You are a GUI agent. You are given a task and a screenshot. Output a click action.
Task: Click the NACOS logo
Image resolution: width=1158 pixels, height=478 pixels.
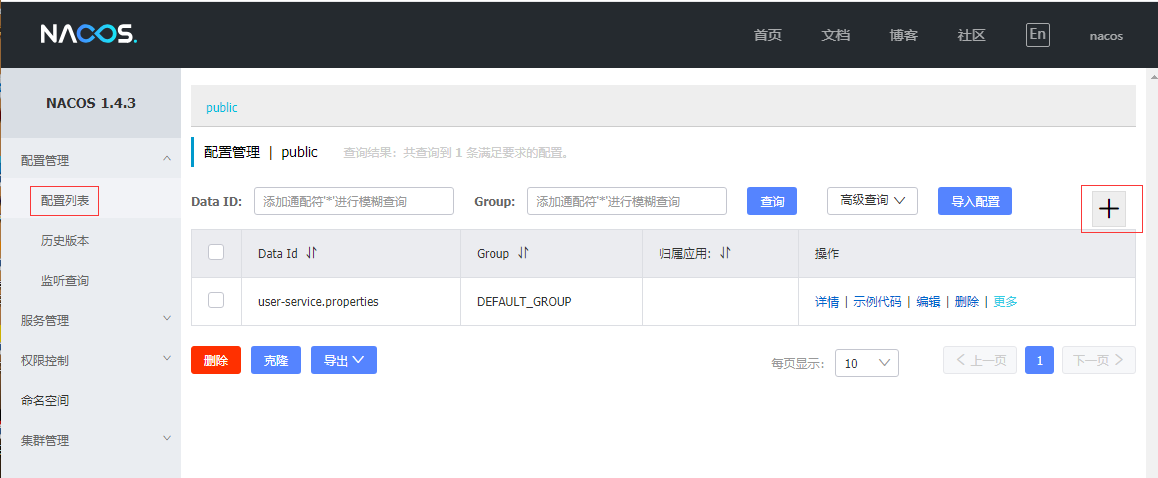point(89,34)
